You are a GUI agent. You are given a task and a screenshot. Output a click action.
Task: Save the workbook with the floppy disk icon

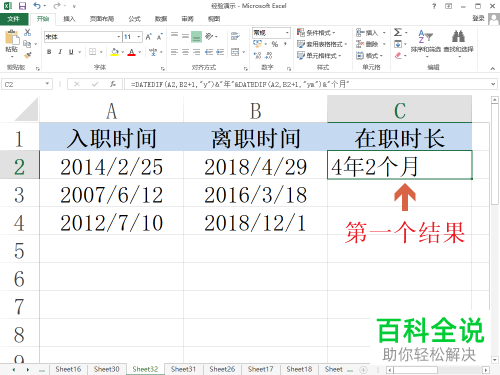click(22, 6)
